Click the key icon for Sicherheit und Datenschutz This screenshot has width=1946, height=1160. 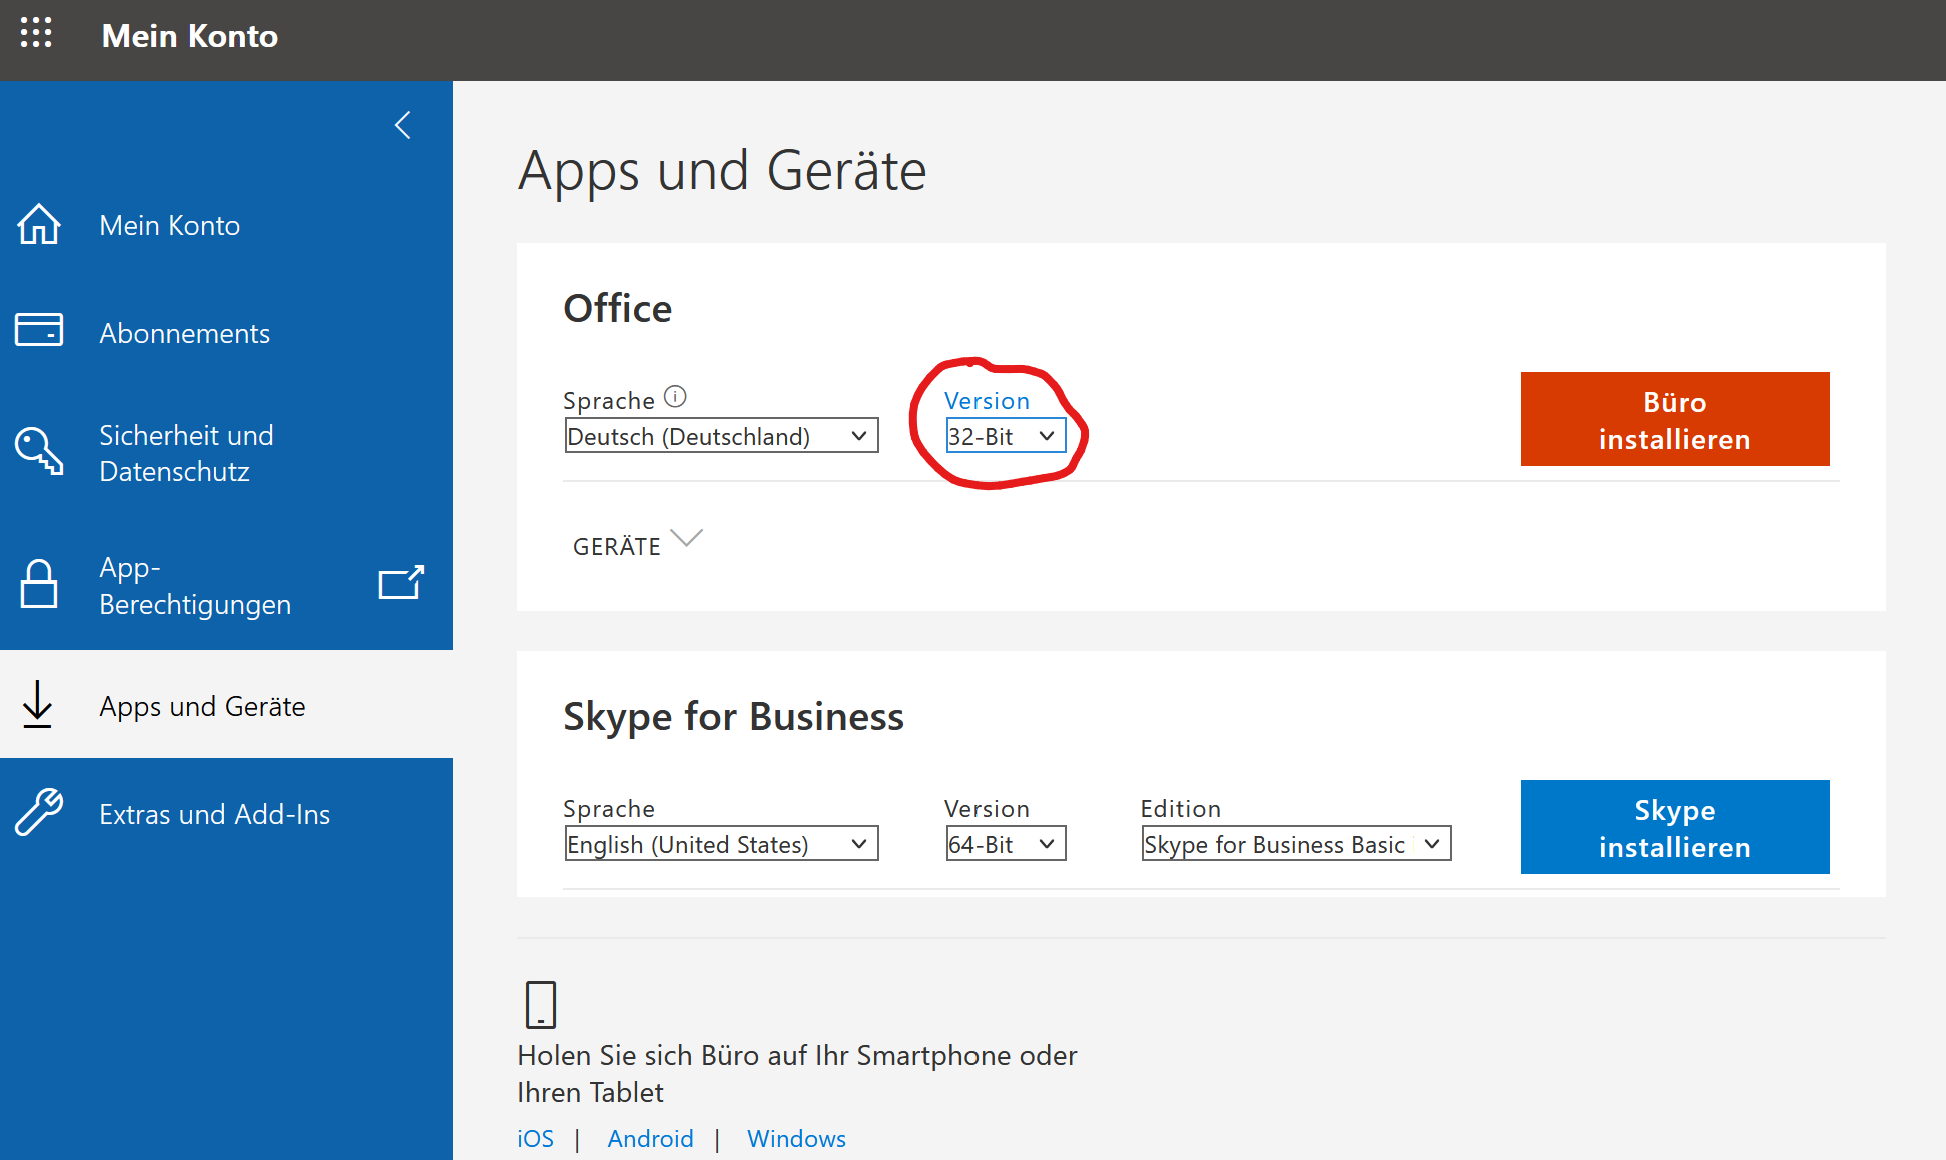click(x=39, y=451)
